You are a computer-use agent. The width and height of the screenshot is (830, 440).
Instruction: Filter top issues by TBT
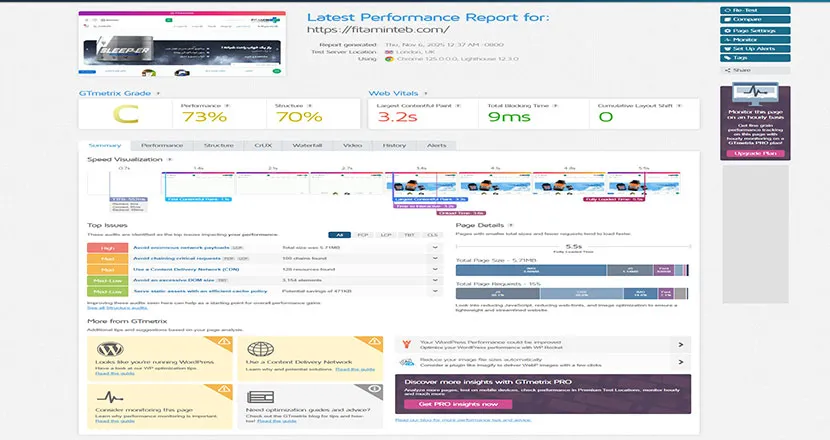point(410,236)
